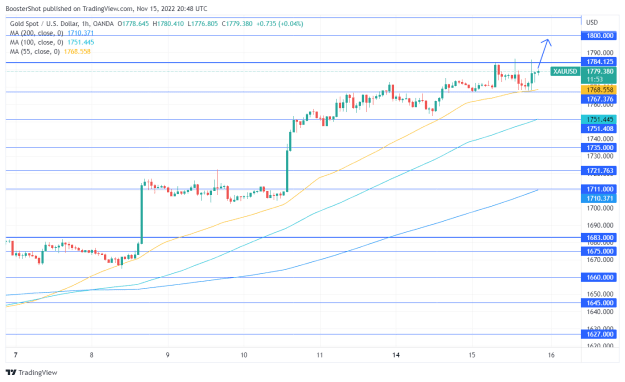Click the TradingView logo icon at bottom
Screen dimensions: 625x382
[x=11, y=372]
